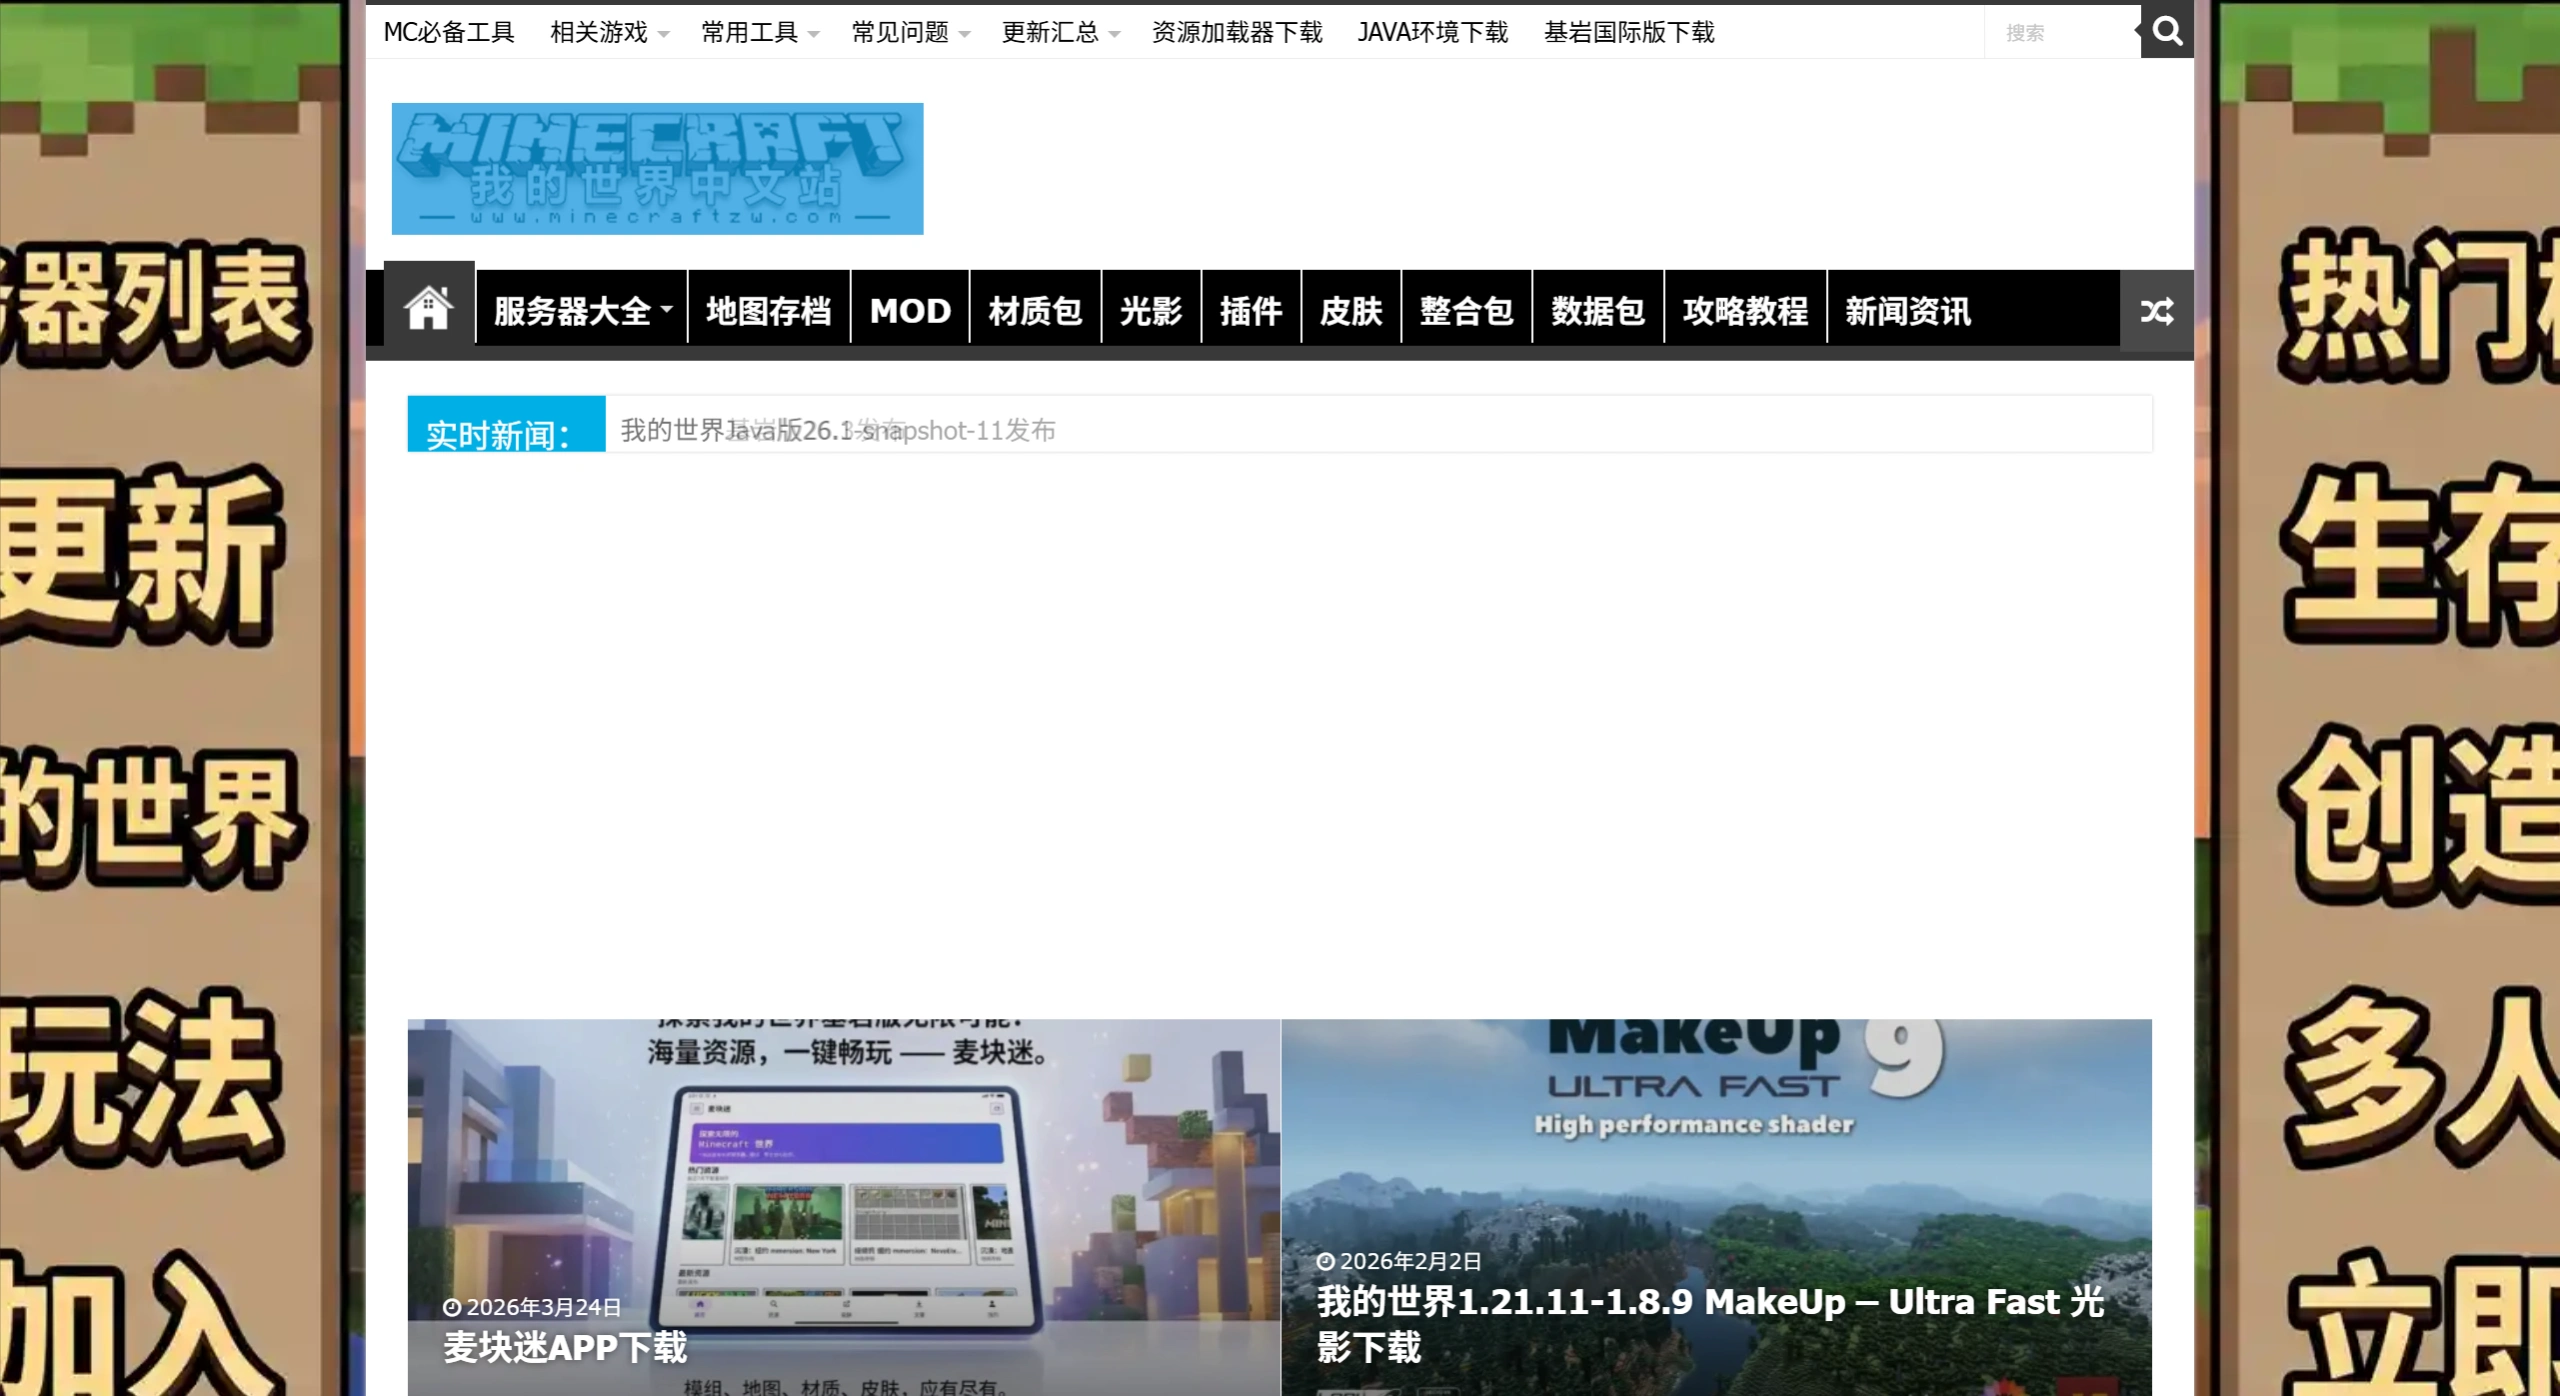Click the Minecraft Chinese site logo
The height and width of the screenshot is (1396, 2560).
[657, 168]
